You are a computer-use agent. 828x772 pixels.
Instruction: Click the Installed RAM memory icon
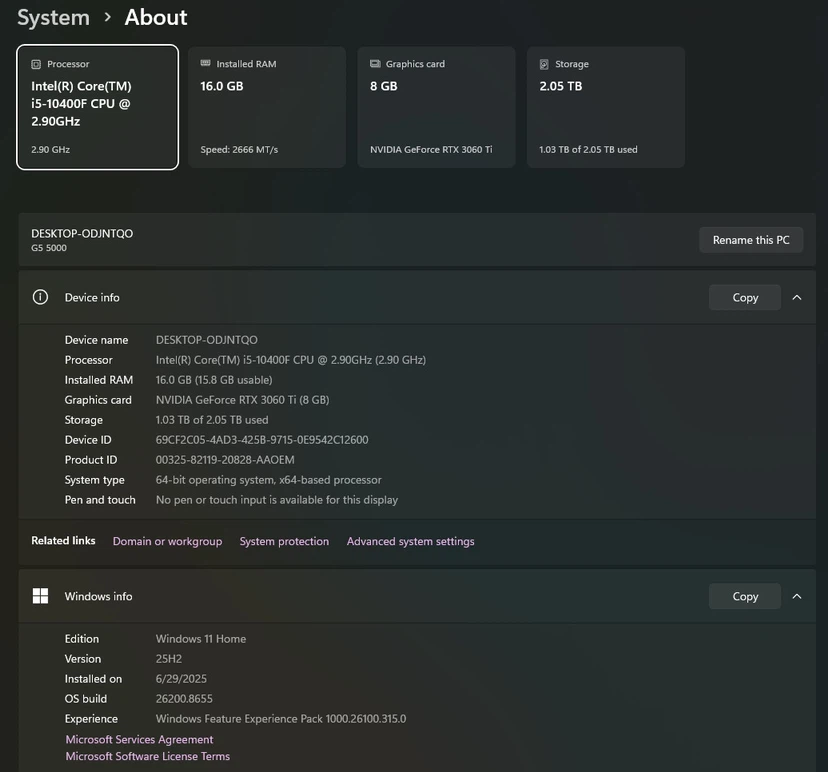click(x=205, y=63)
